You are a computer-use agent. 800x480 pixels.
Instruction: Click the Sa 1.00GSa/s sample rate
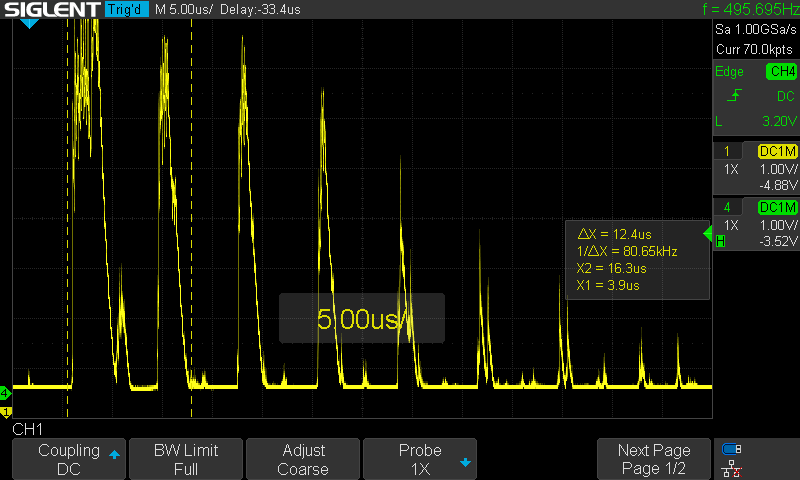756,30
